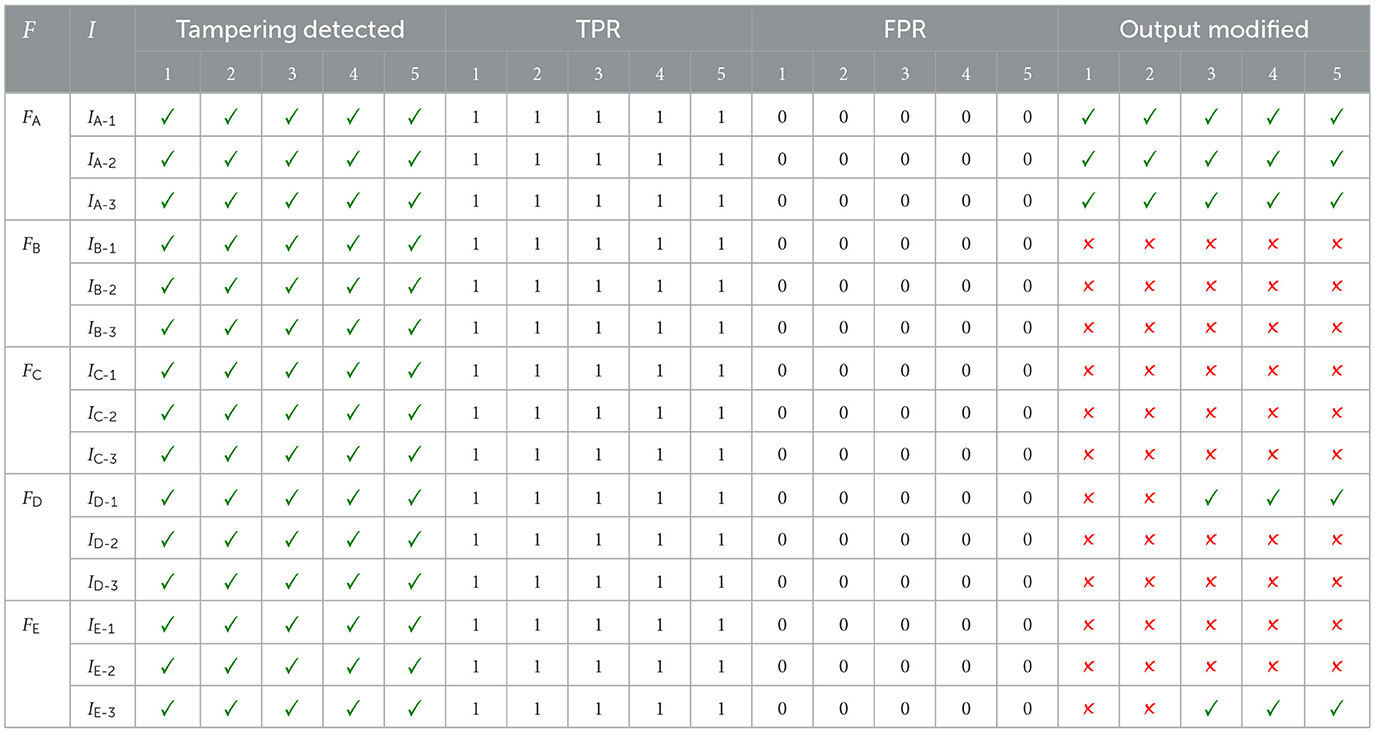
Task: Click Output modified checkmark for I_A-2, column 4
Action: pyautogui.click(x=1273, y=159)
